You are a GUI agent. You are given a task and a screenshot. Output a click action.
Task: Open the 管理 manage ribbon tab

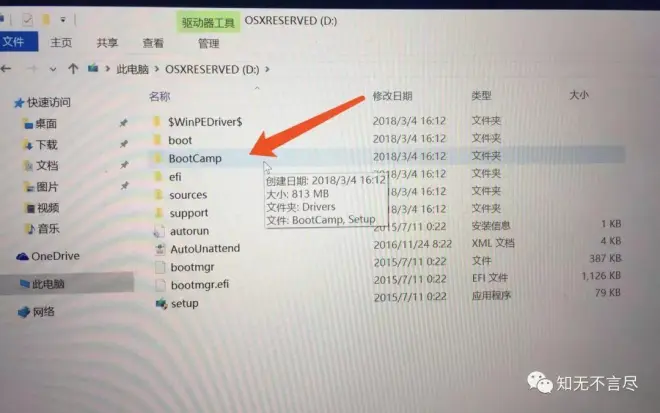pyautogui.click(x=208, y=43)
